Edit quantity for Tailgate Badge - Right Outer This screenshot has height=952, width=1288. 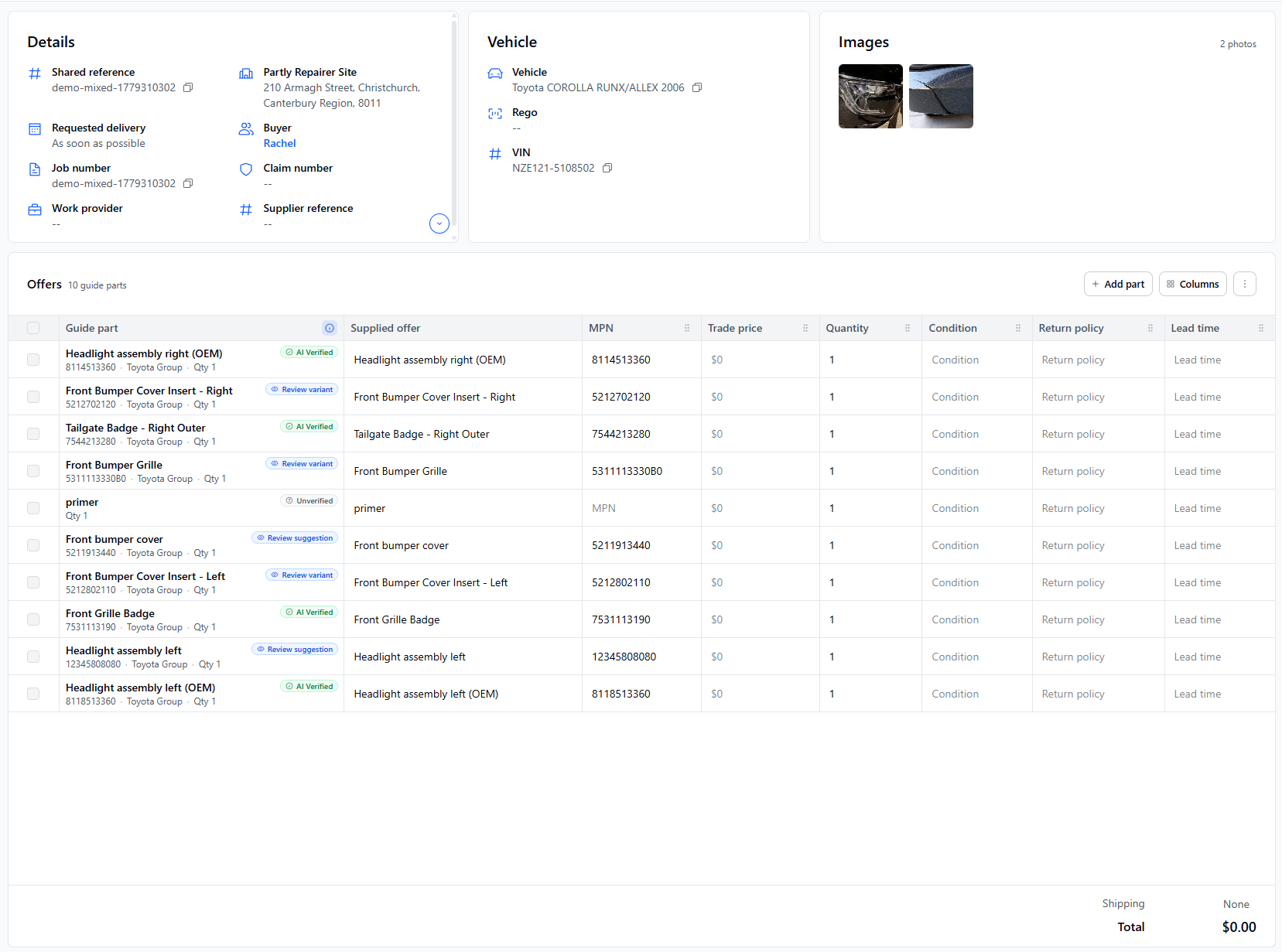(x=870, y=434)
